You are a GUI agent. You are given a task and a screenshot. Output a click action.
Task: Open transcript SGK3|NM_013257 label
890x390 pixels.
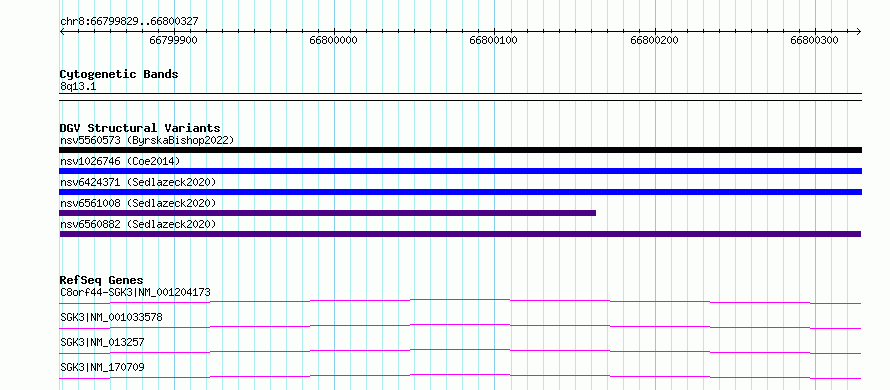pyautogui.click(x=102, y=342)
